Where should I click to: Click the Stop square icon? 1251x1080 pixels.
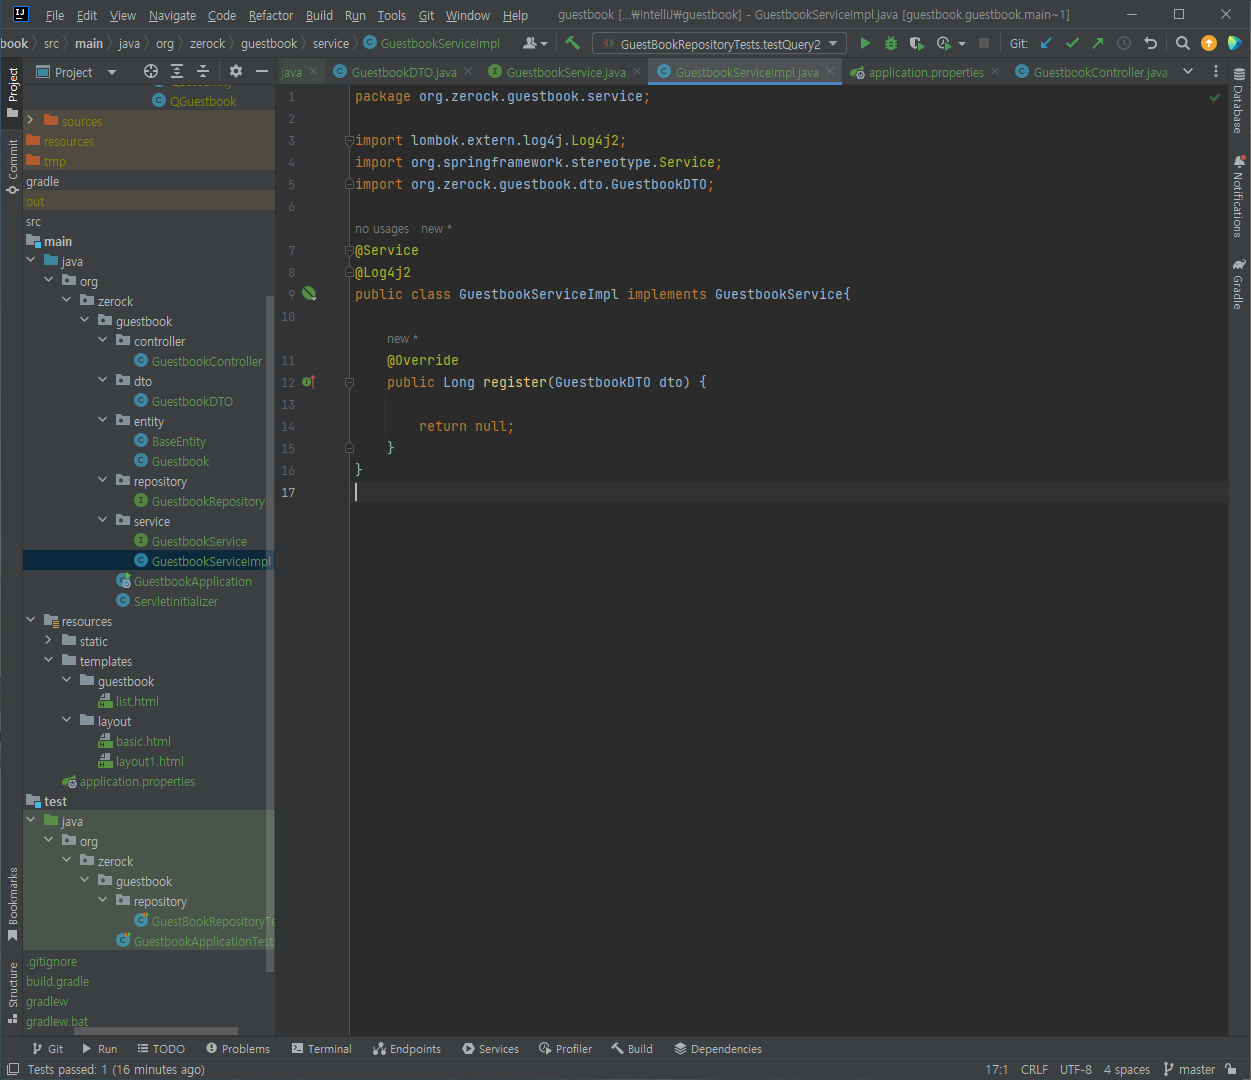[984, 43]
